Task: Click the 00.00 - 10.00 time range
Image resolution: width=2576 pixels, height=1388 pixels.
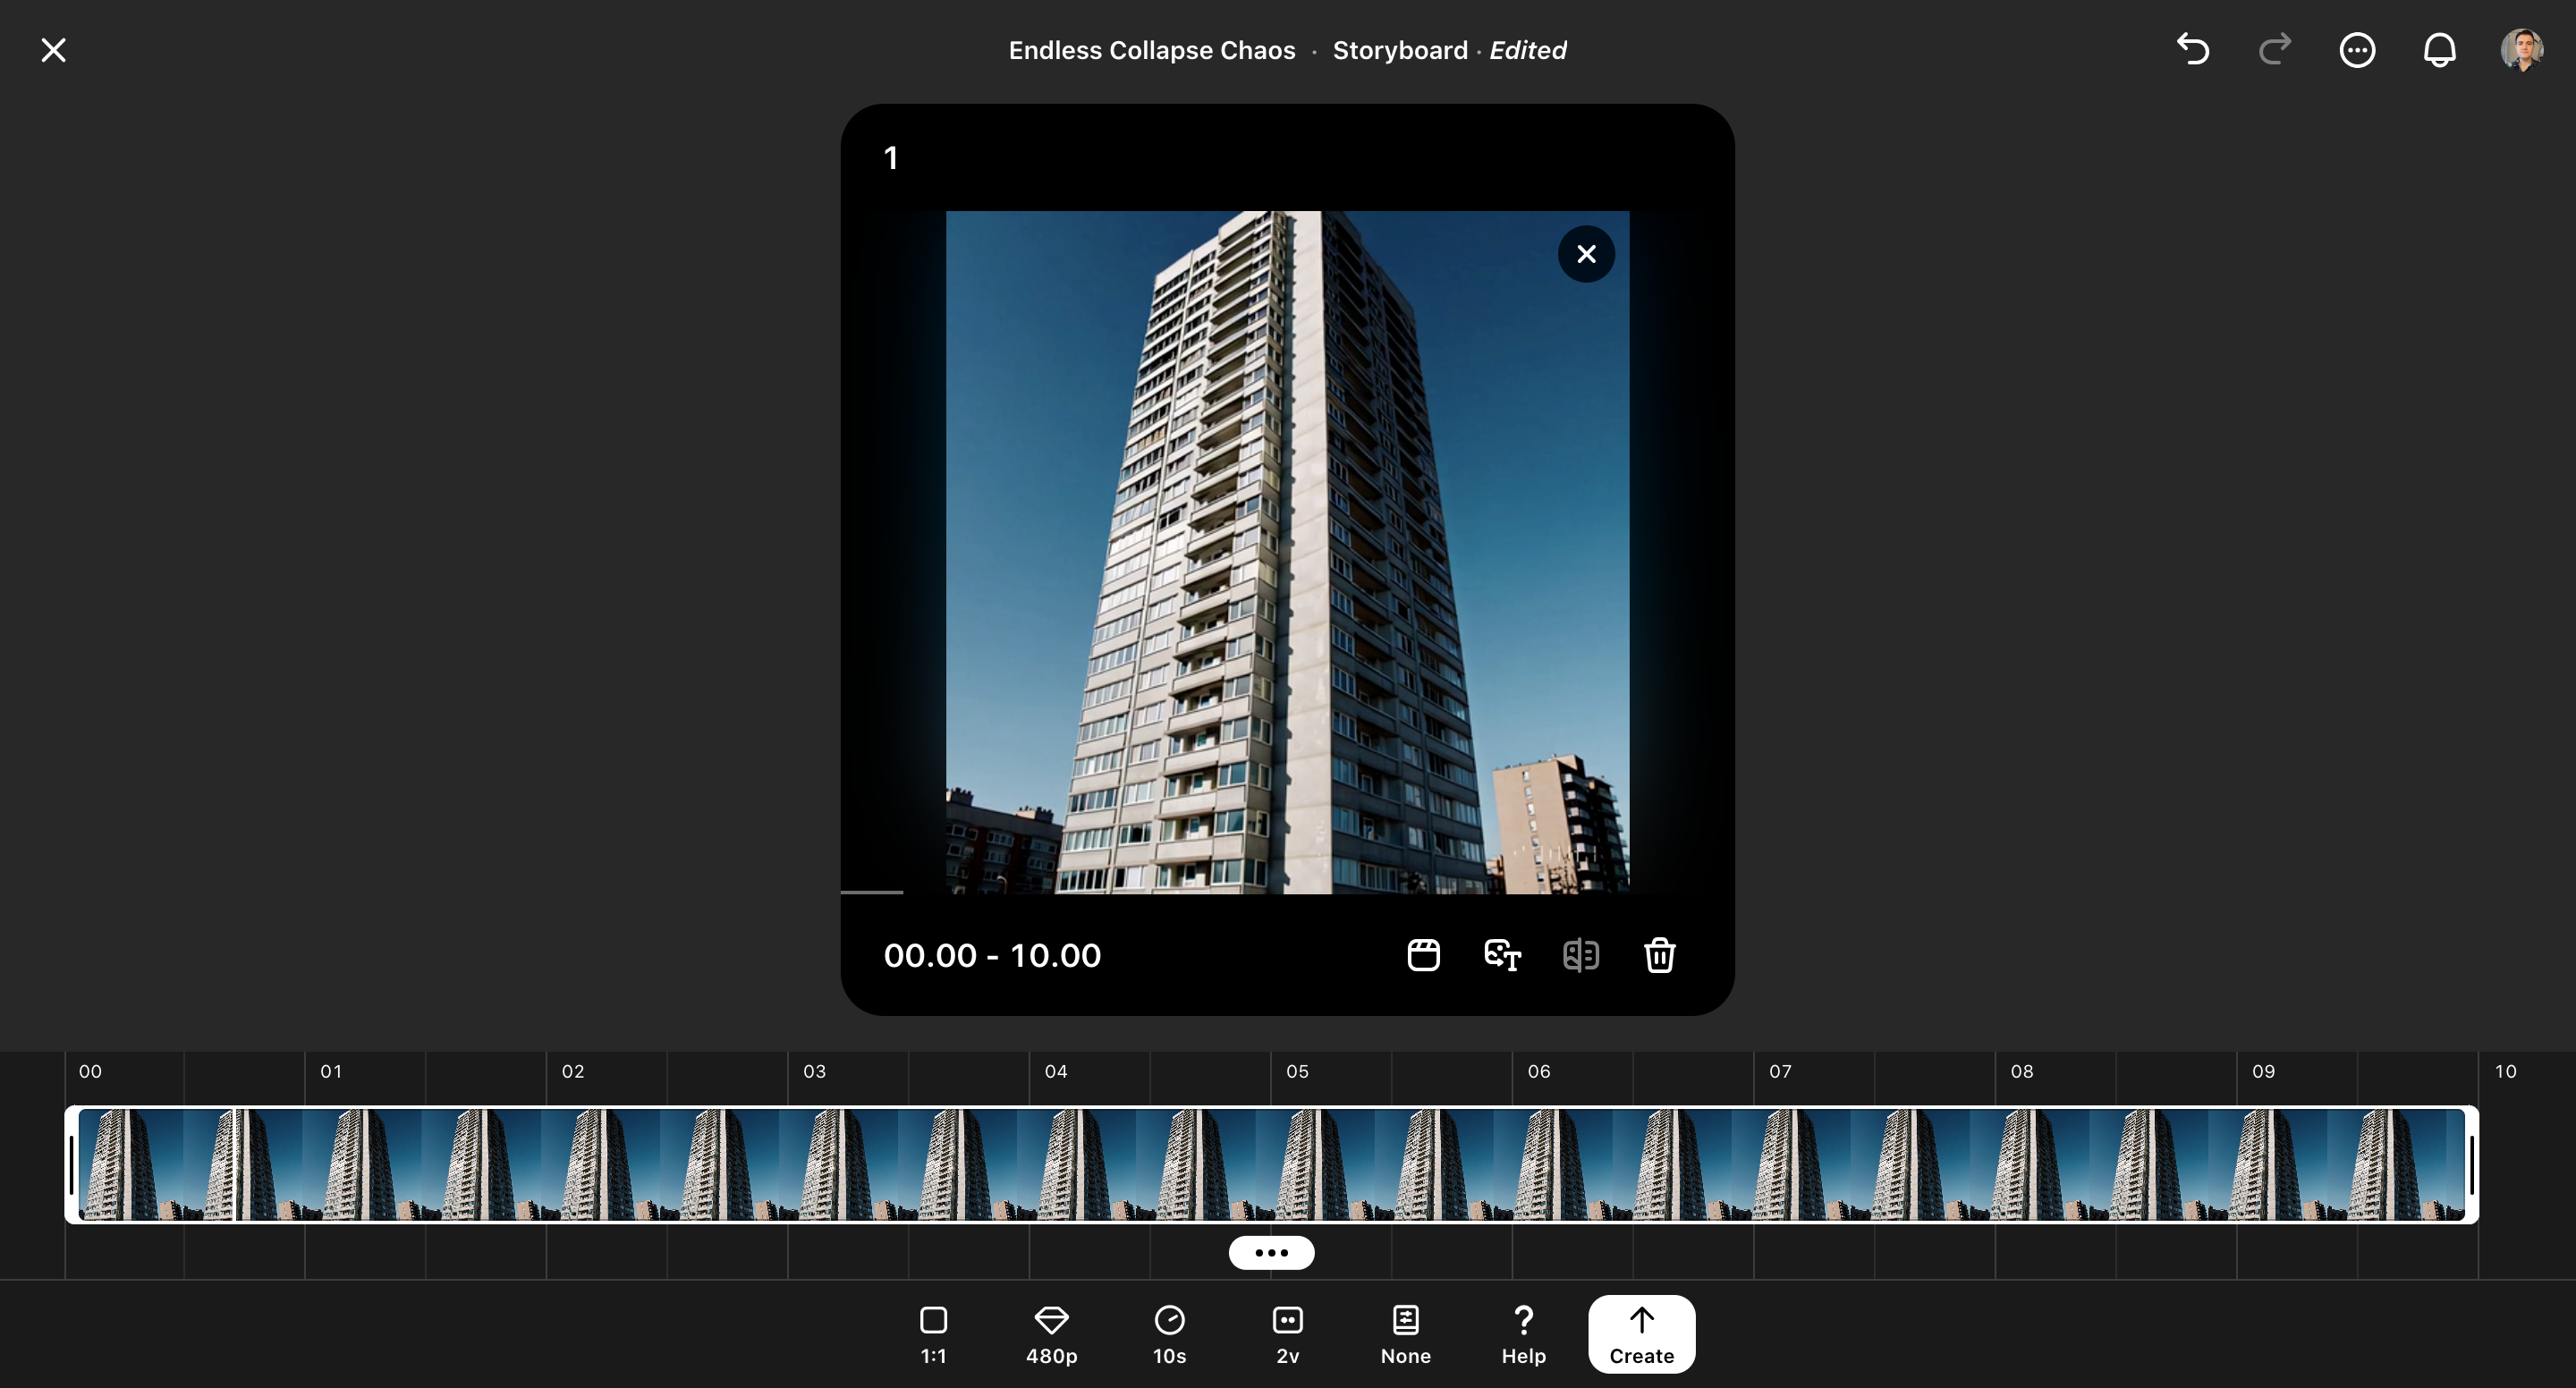Action: [x=992, y=955]
